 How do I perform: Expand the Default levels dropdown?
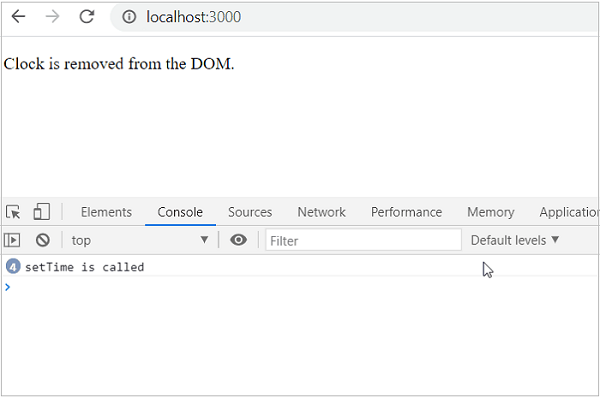pyautogui.click(x=515, y=240)
